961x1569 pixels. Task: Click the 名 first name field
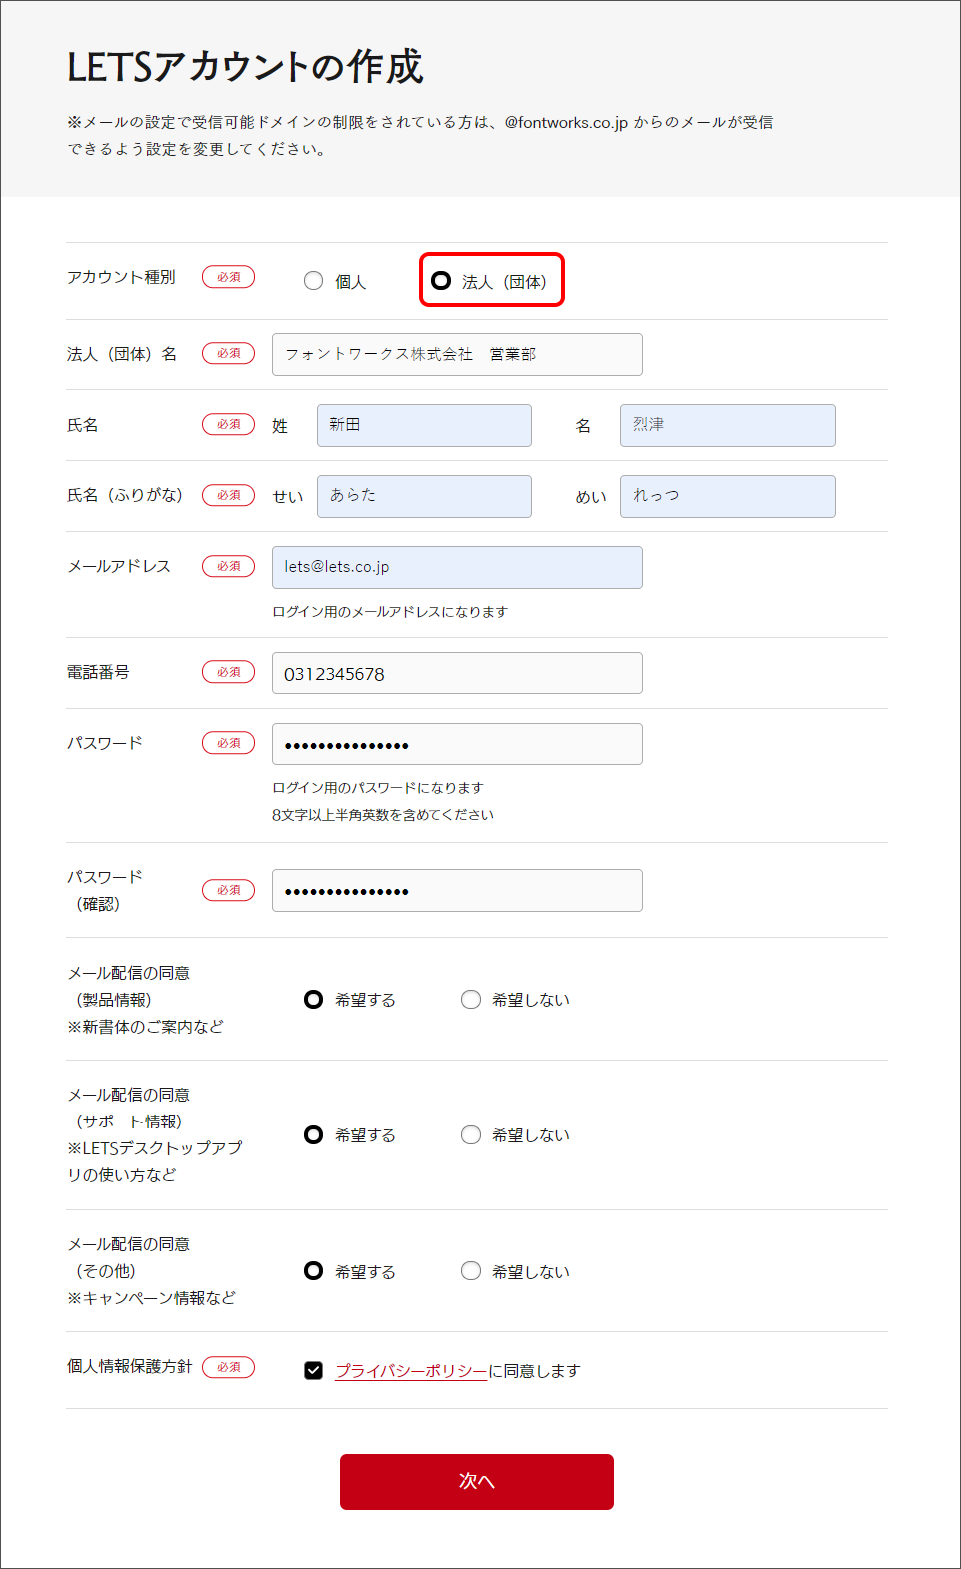coord(727,426)
